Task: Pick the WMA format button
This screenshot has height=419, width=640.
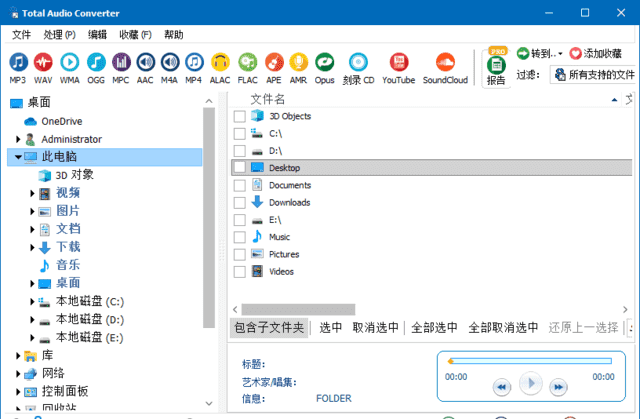Action: pyautogui.click(x=70, y=62)
